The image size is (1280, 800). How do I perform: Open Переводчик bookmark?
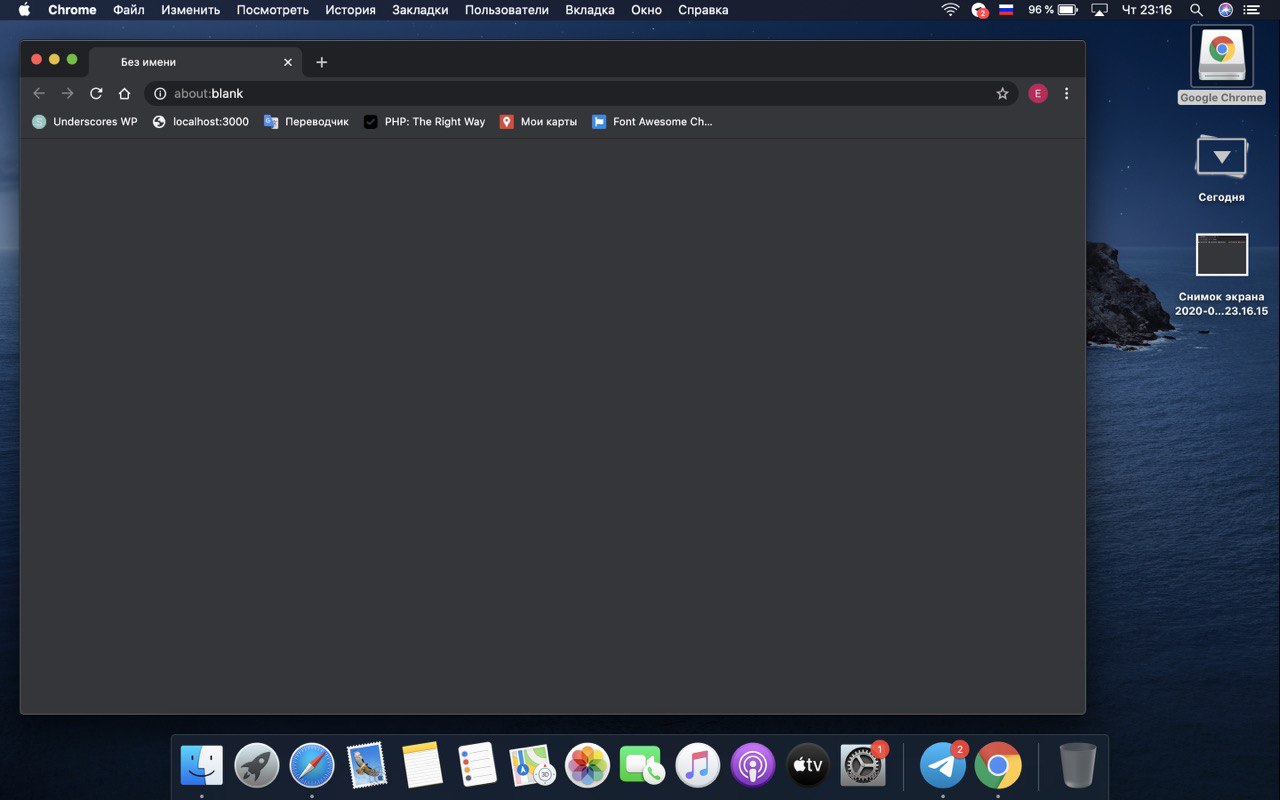coord(307,122)
